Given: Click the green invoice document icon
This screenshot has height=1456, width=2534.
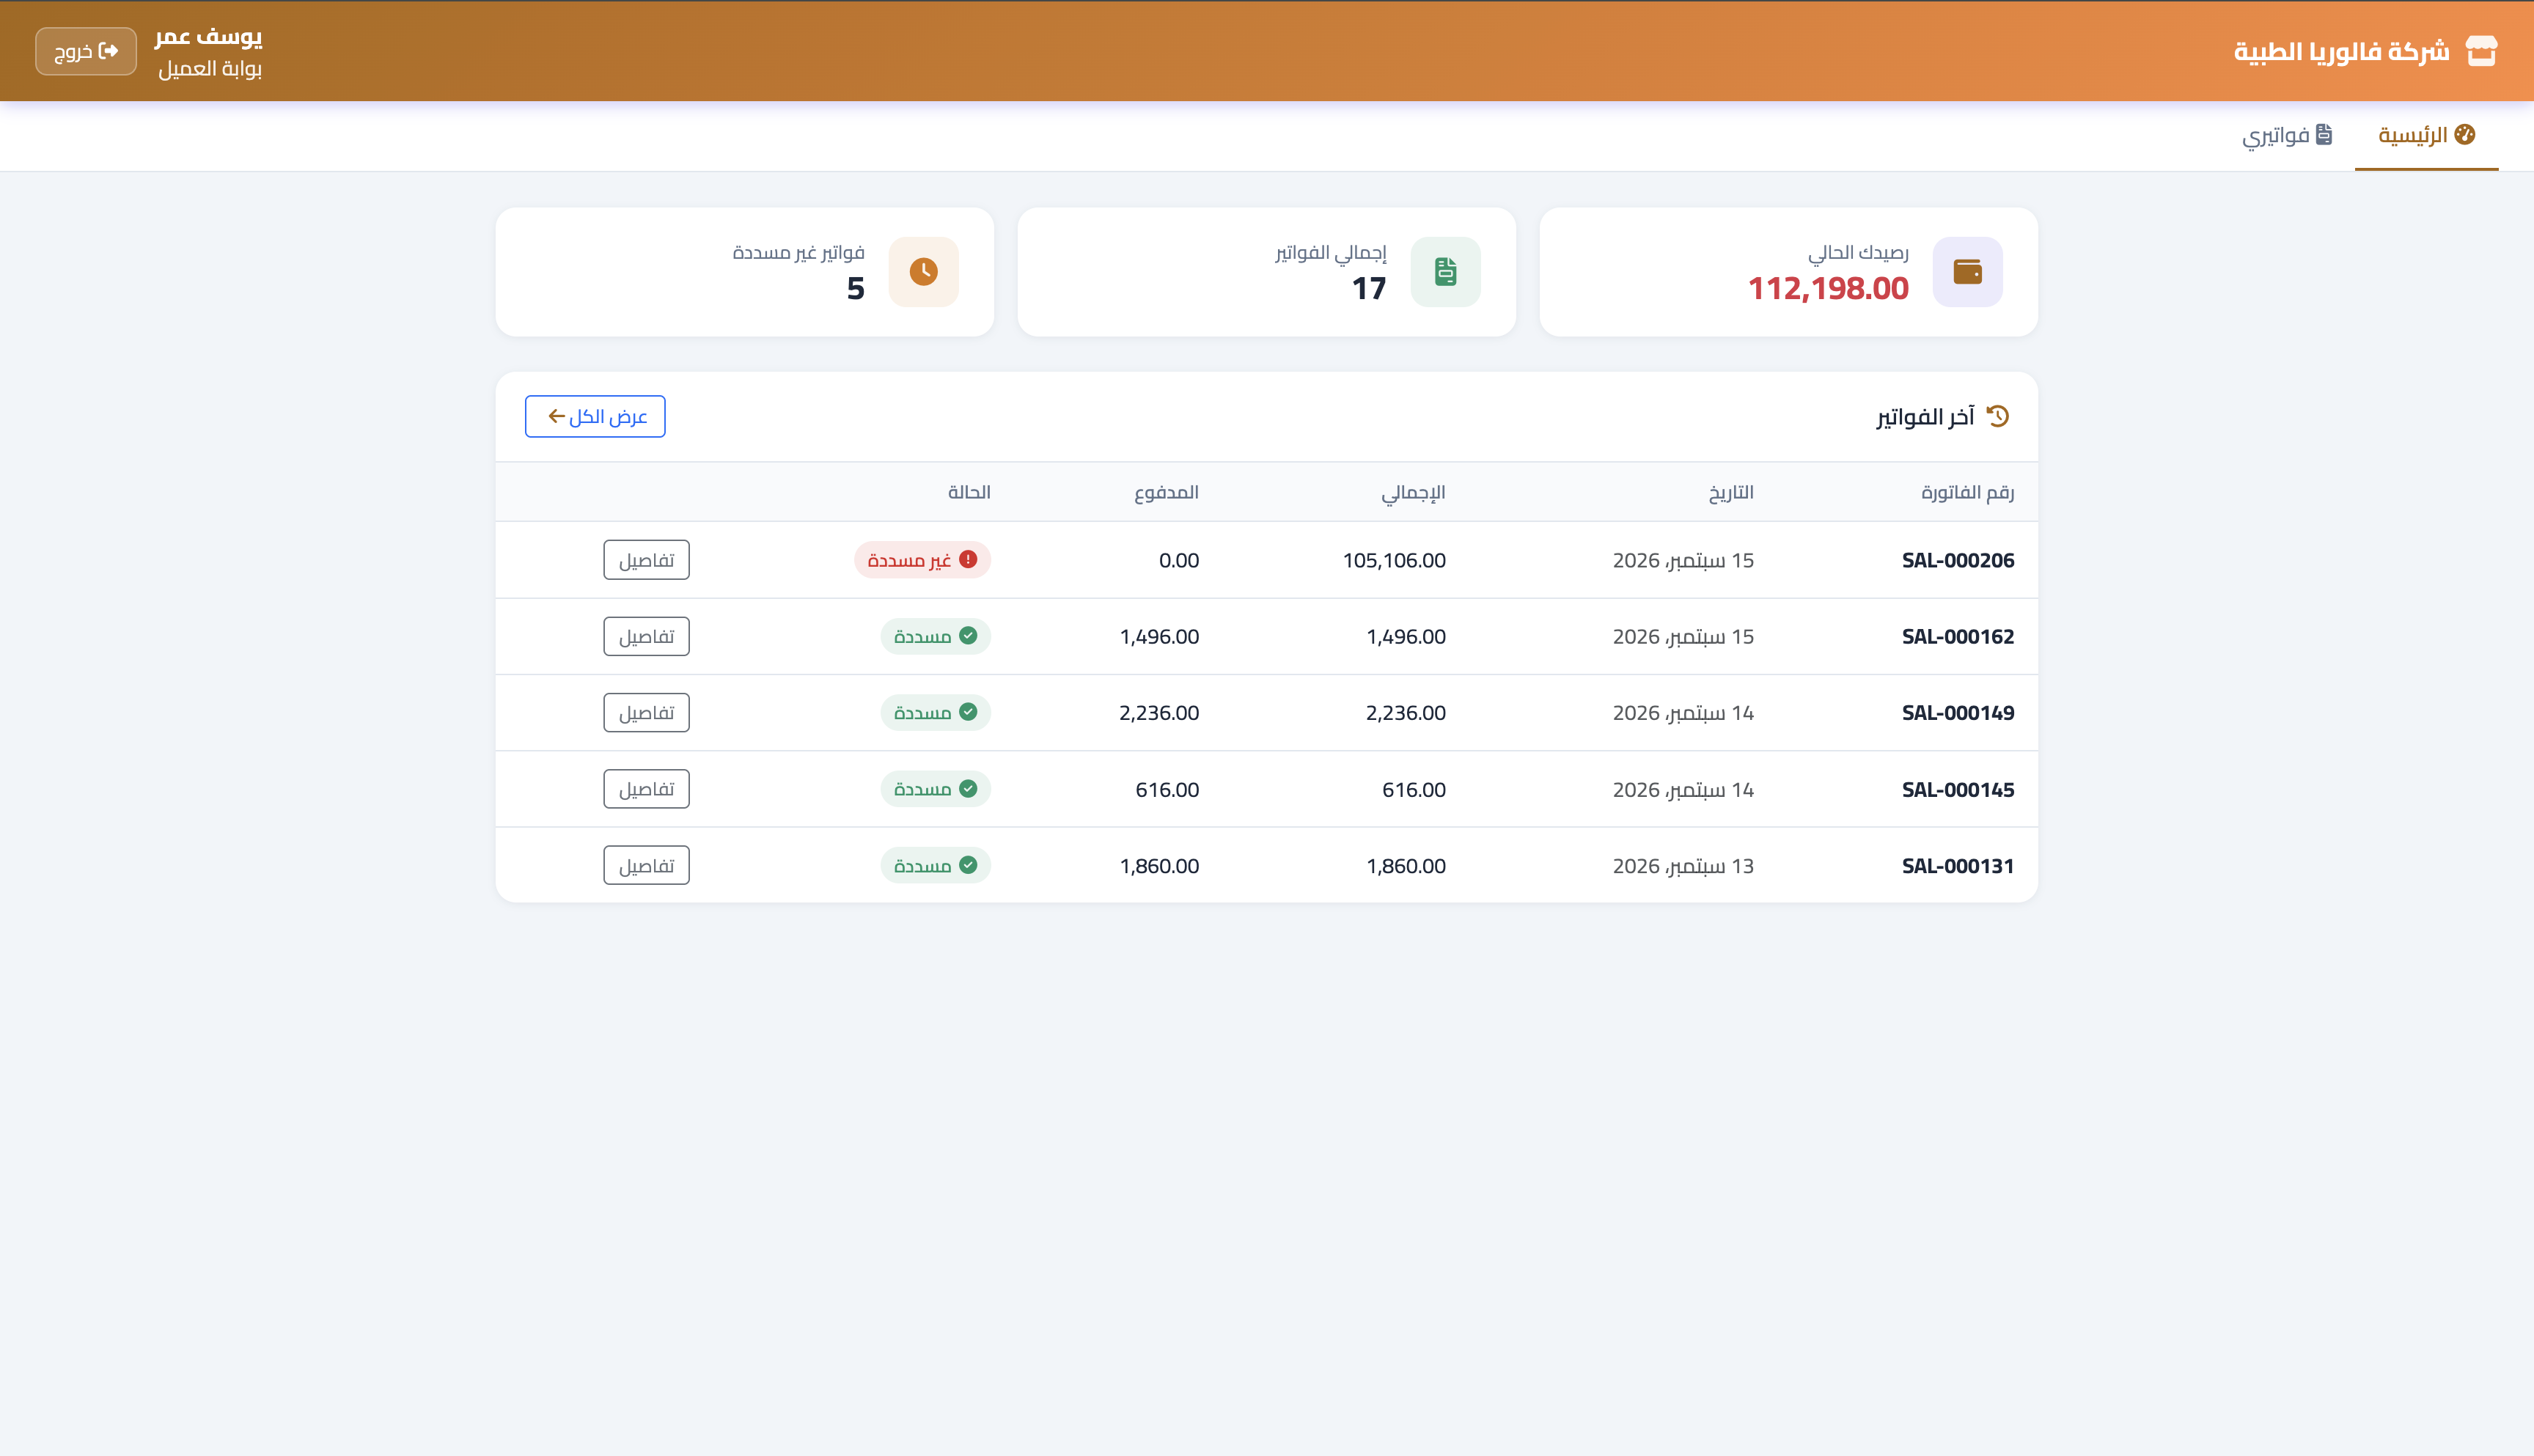Looking at the screenshot, I should click(x=1445, y=272).
